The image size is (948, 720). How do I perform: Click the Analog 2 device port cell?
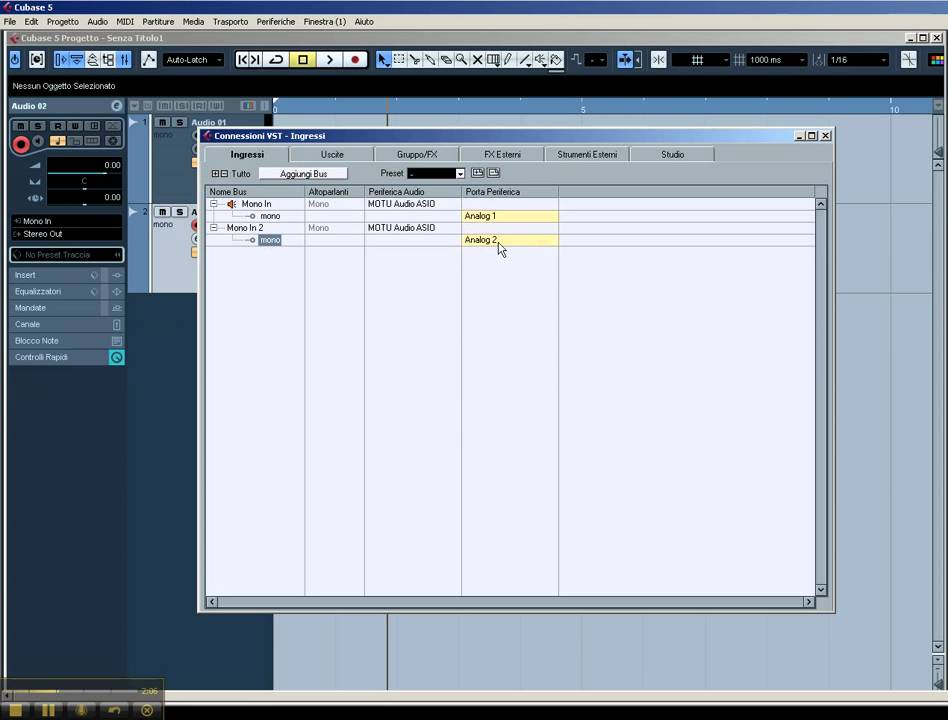(510, 240)
